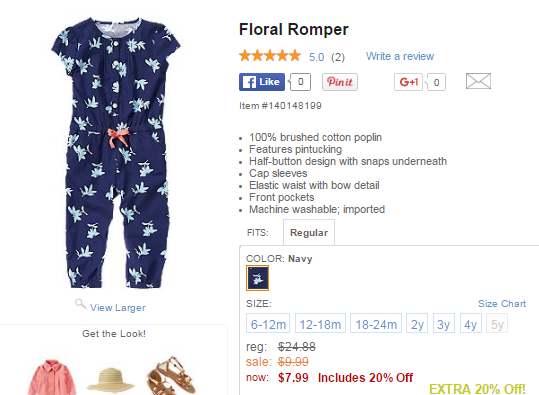This screenshot has height=395, width=539.
Task: Choose size 3y option
Action: pos(444,323)
